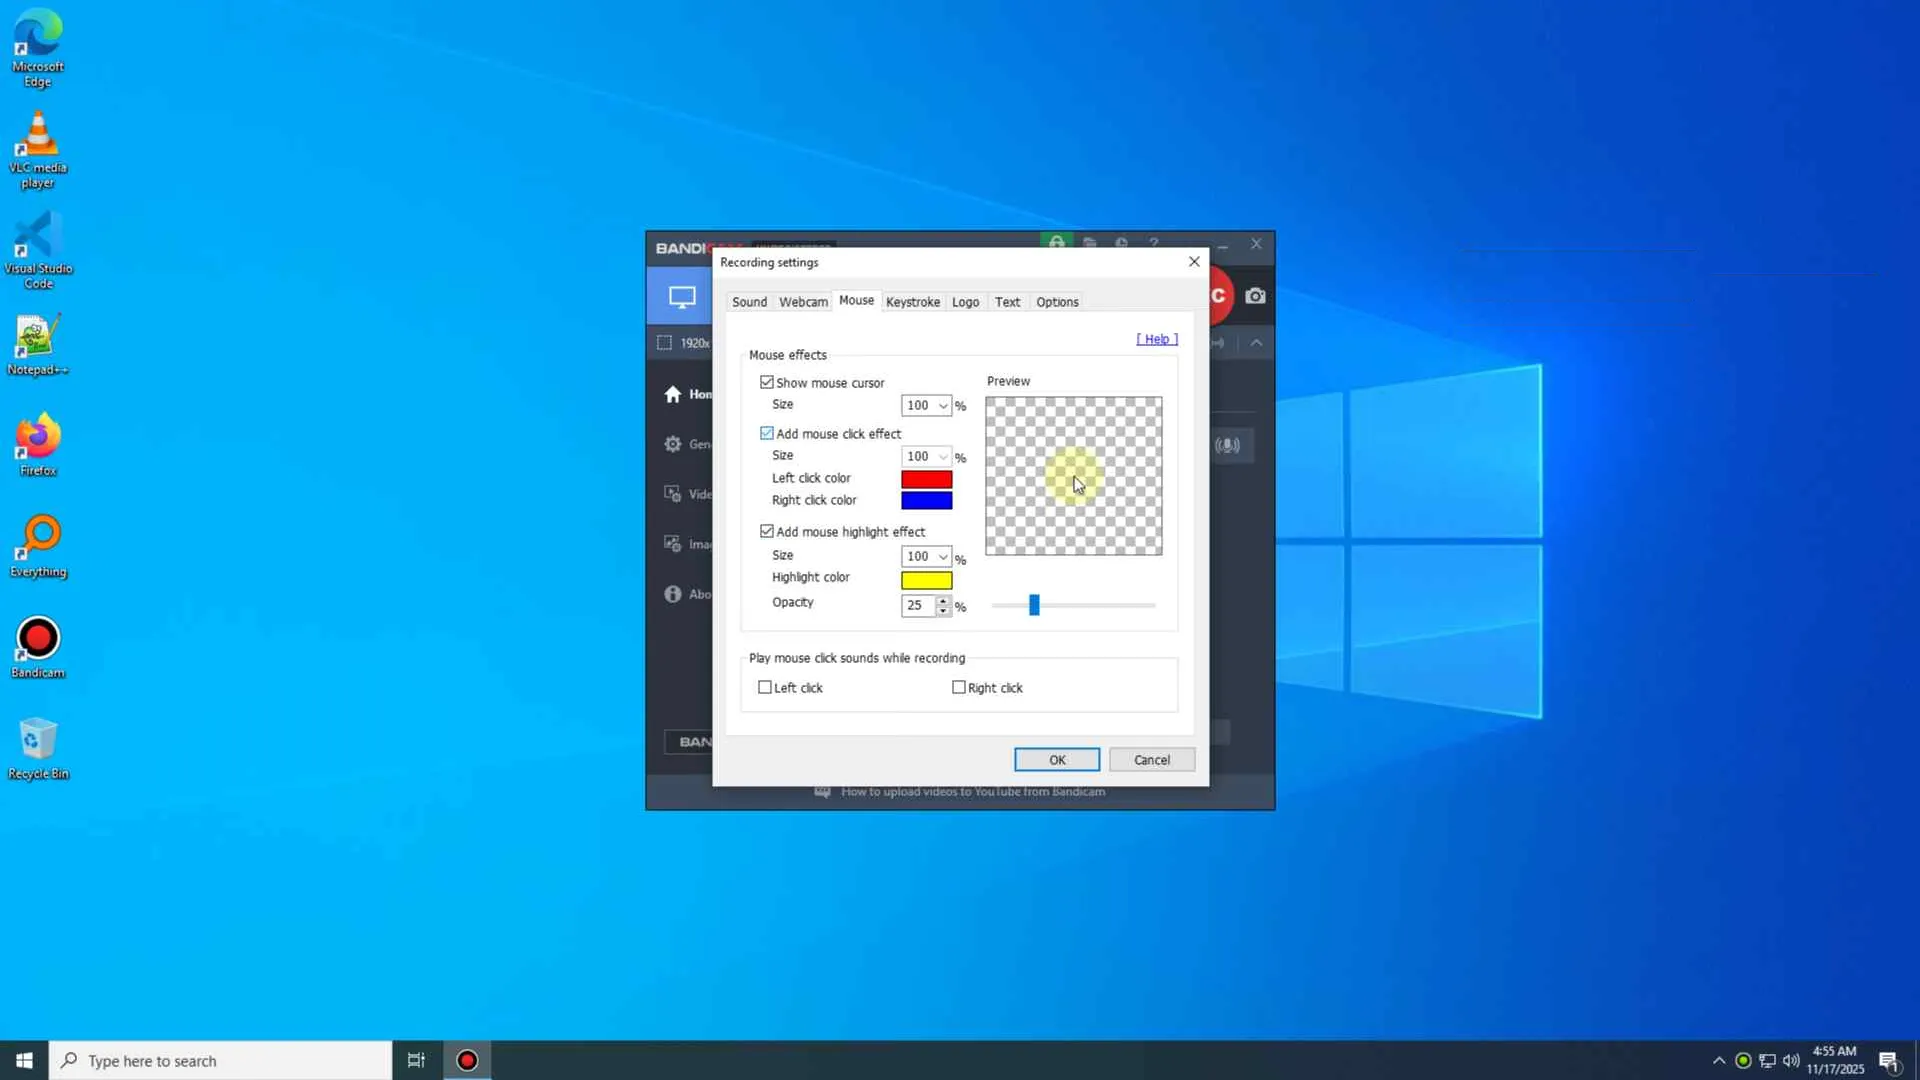Viewport: 1920px width, 1080px height.
Task: Uncheck Show mouse cursor checkbox
Action: 767,383
